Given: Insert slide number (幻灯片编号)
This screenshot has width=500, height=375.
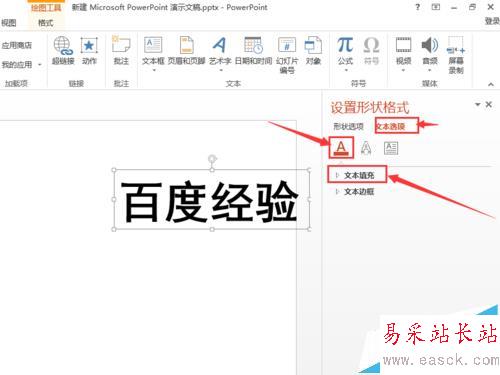Looking at the screenshot, I should (287, 55).
